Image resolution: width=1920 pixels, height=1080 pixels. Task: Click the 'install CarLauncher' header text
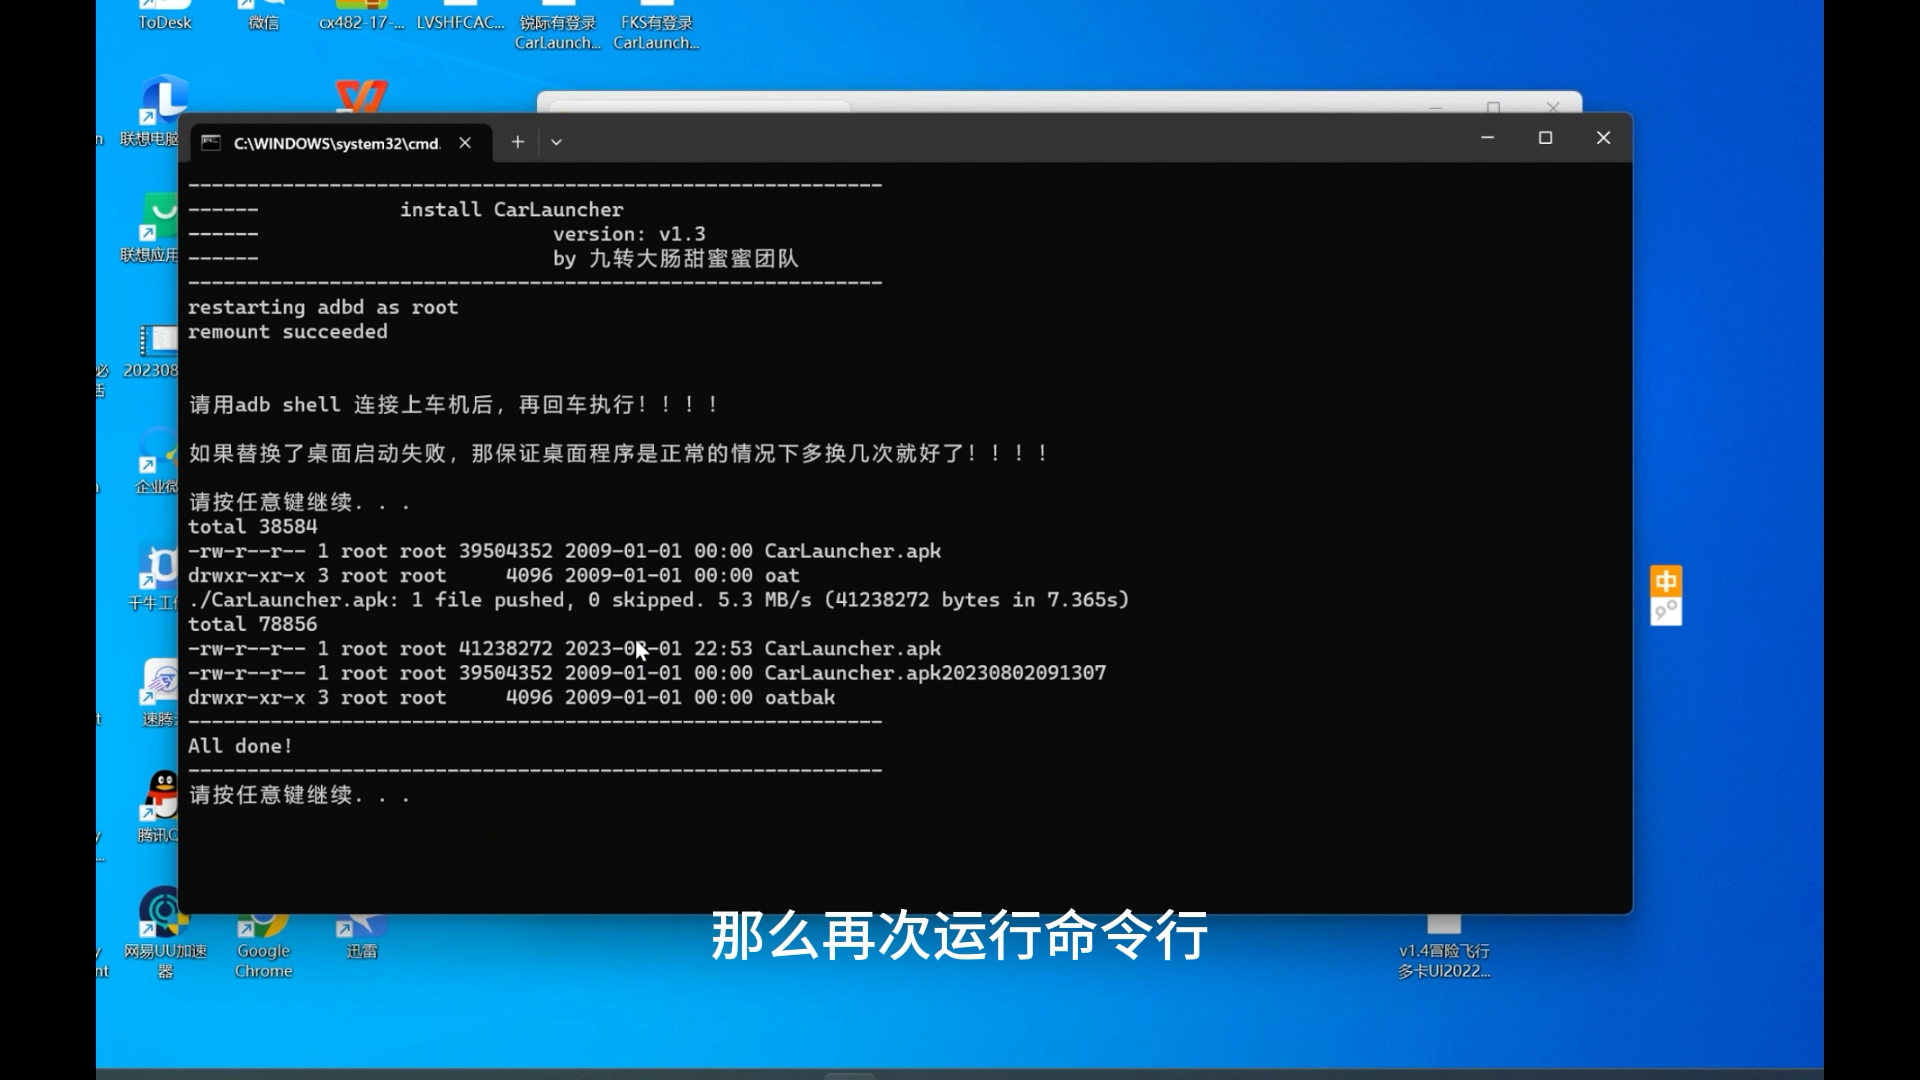tap(511, 210)
